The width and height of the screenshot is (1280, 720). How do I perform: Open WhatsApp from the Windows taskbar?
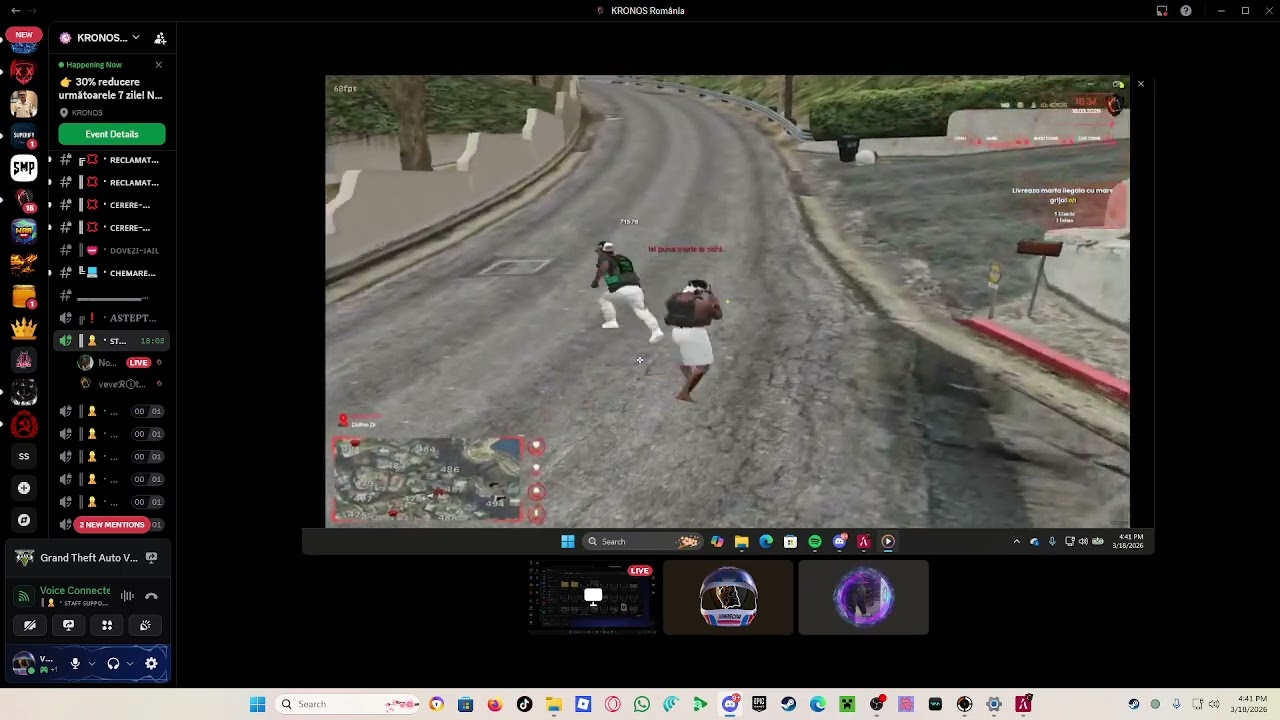tap(642, 704)
